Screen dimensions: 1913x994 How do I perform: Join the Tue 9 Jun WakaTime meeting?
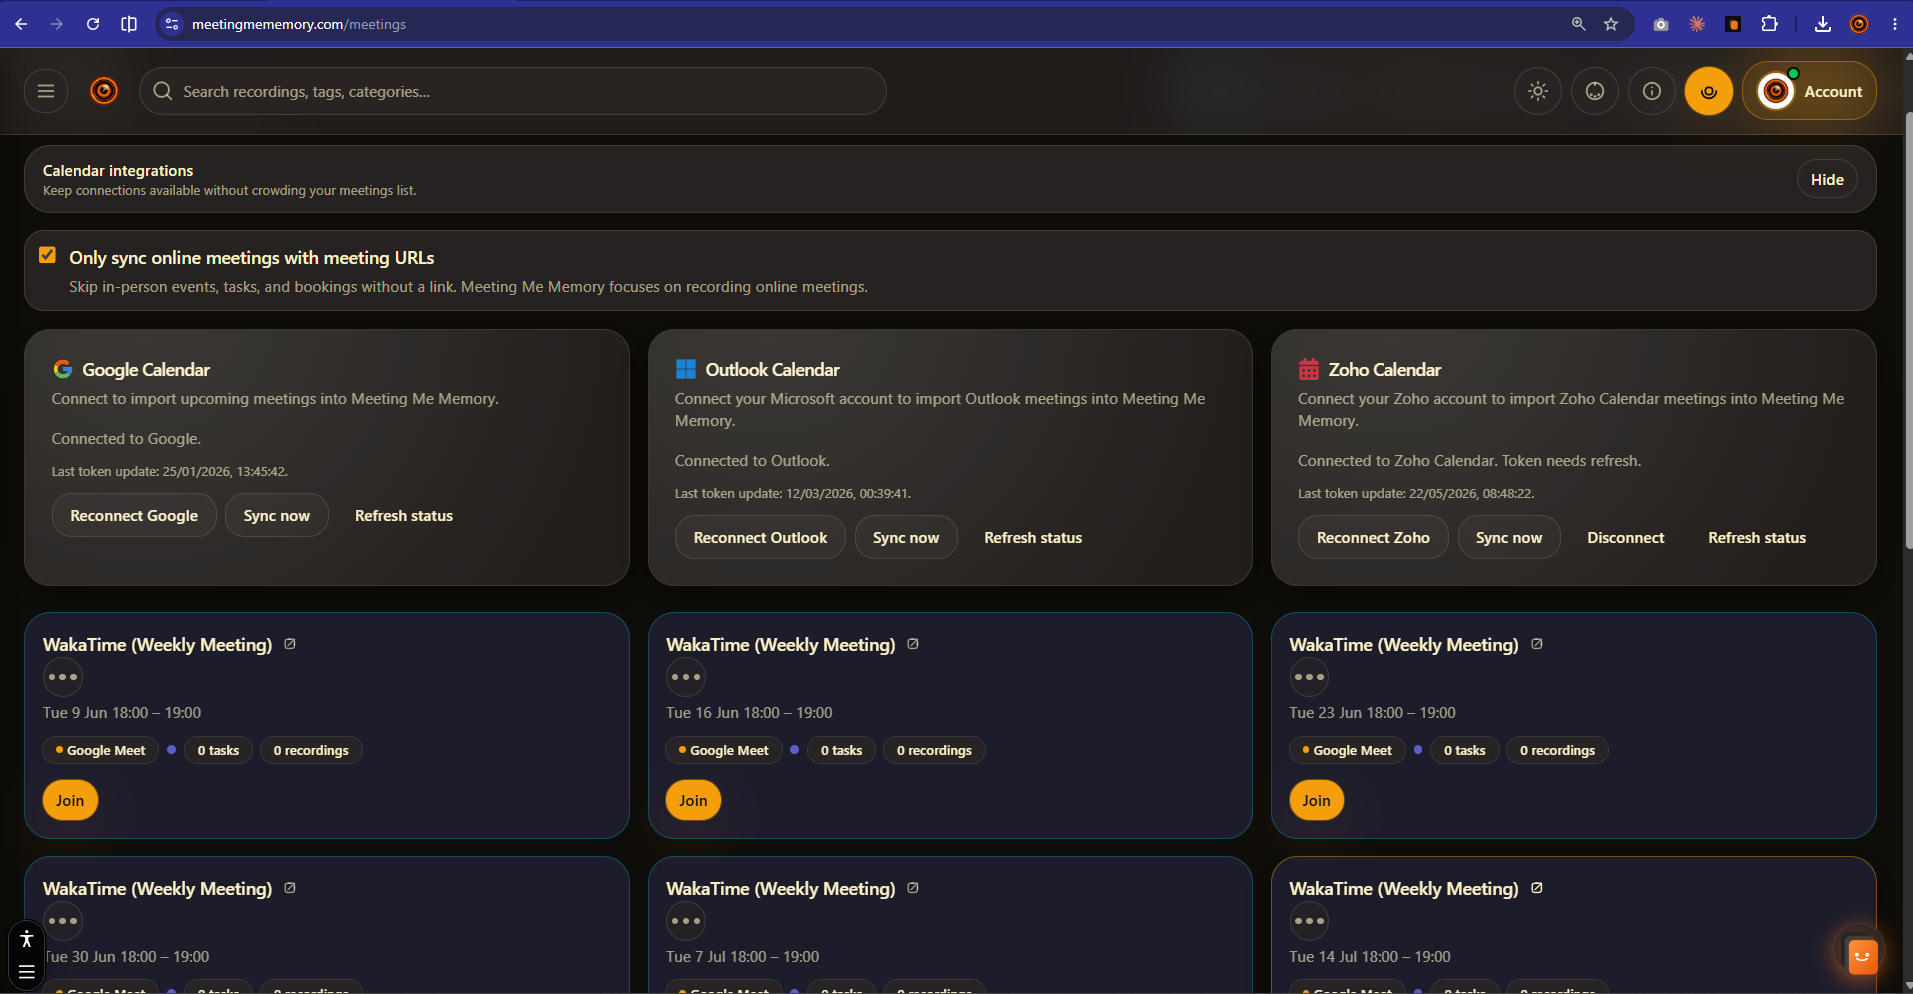70,800
